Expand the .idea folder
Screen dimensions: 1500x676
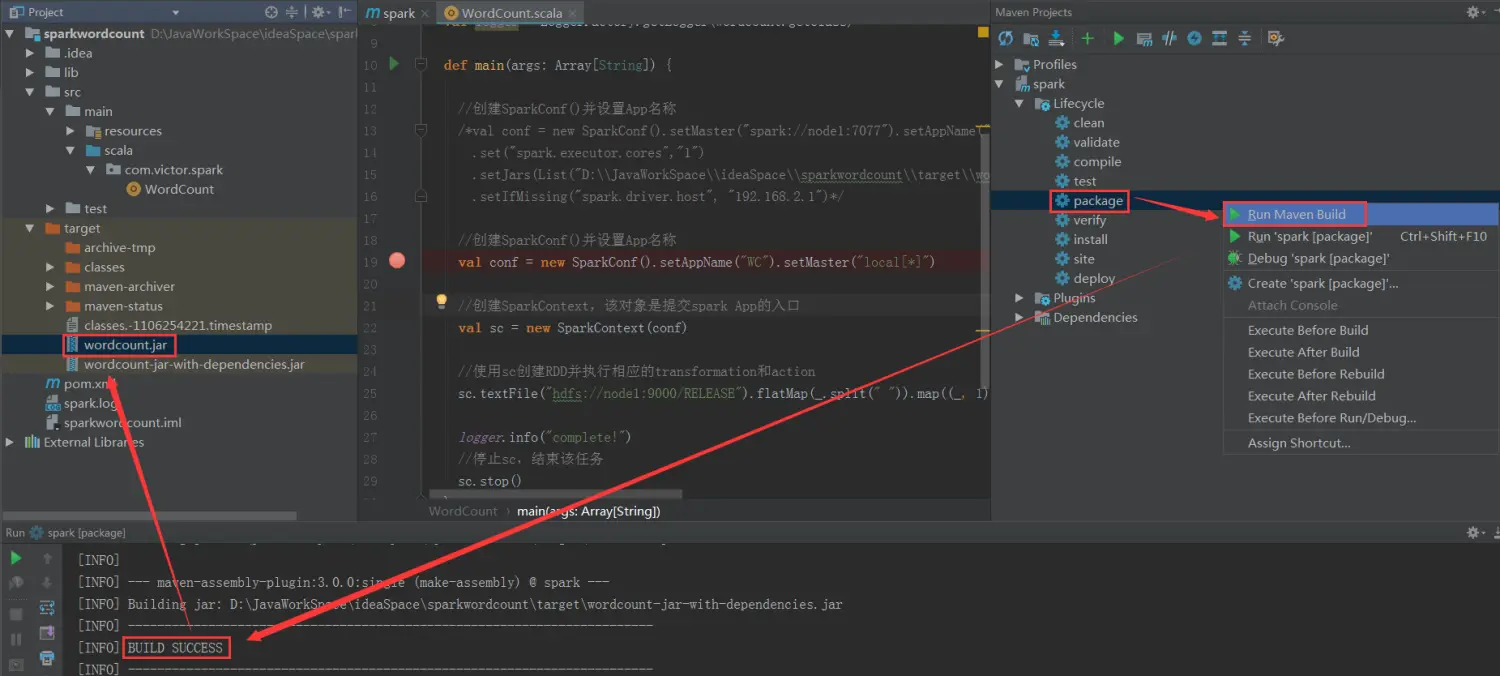point(31,53)
